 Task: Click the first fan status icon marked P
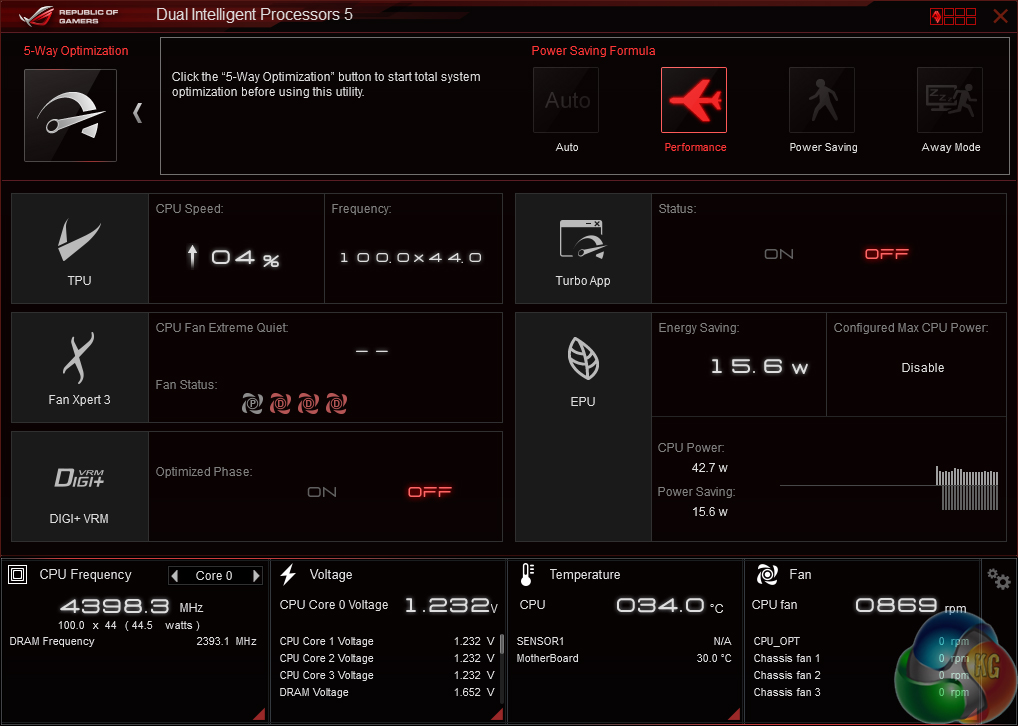[252, 404]
